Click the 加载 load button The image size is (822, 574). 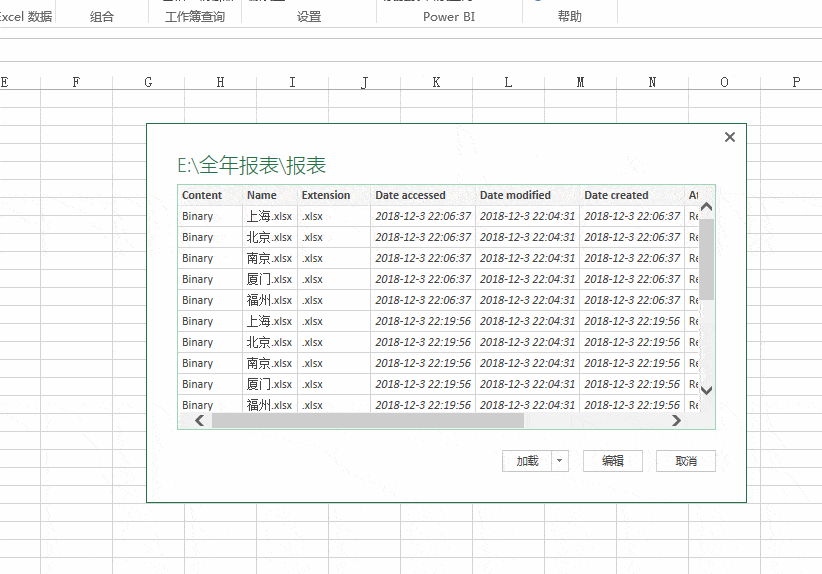527,461
